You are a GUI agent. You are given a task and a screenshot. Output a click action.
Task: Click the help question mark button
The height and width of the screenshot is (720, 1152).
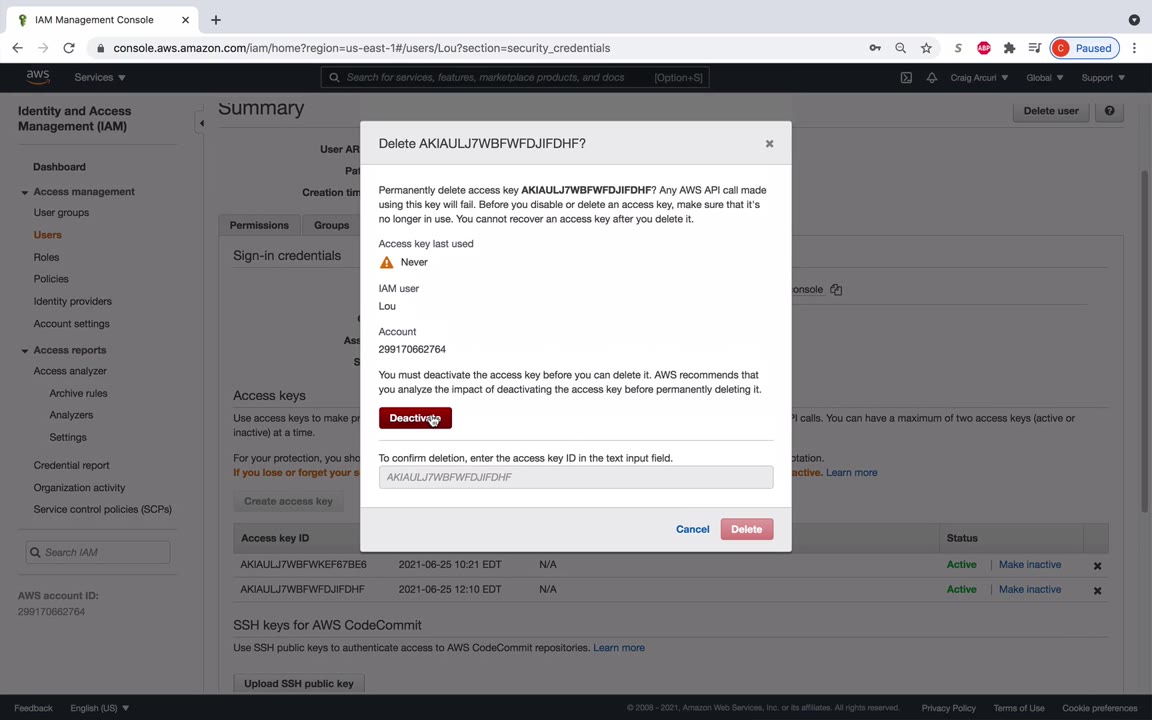click(x=1109, y=111)
